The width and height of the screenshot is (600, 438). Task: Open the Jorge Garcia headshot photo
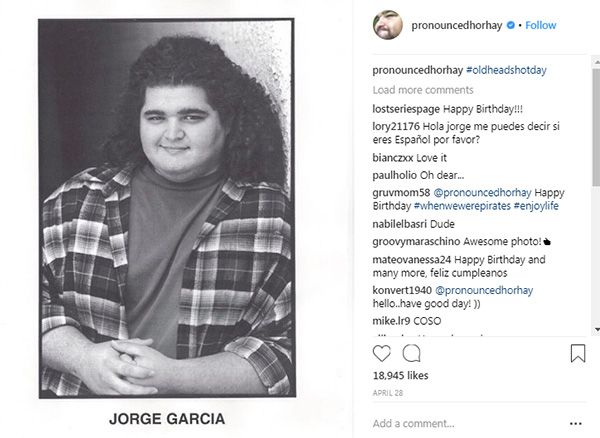click(167, 208)
